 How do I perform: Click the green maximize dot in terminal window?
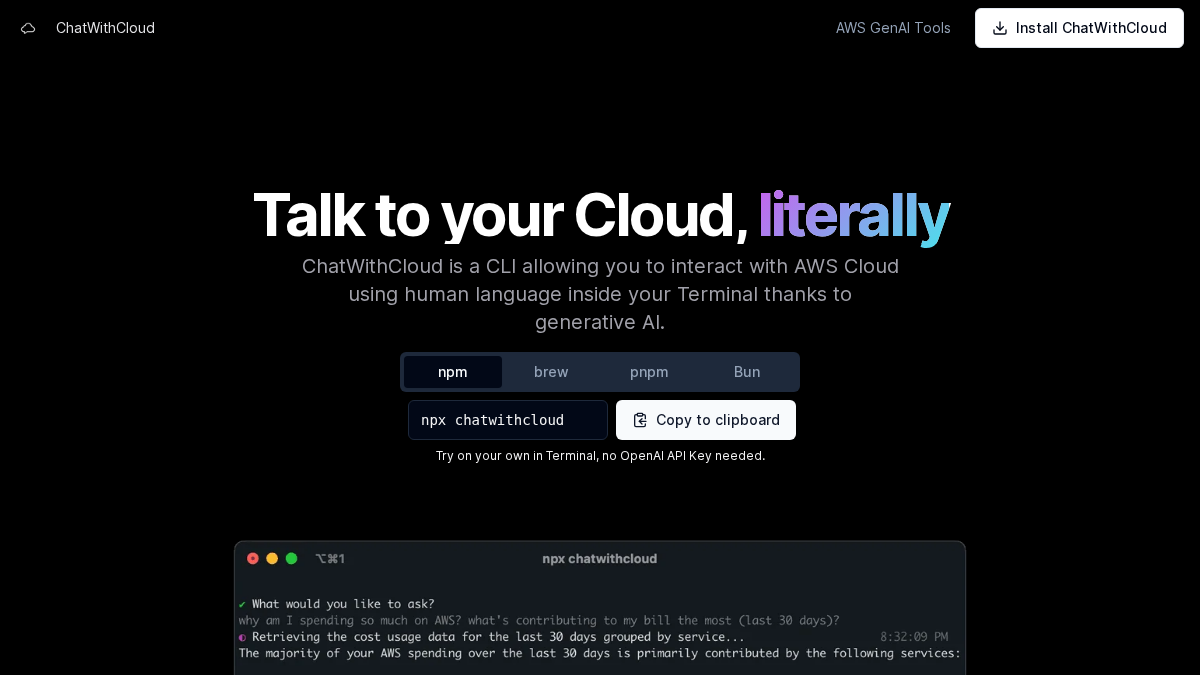point(291,558)
